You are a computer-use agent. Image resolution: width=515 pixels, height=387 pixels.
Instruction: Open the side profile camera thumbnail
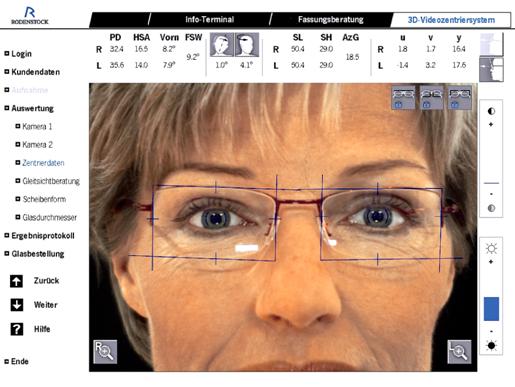[x=491, y=70]
